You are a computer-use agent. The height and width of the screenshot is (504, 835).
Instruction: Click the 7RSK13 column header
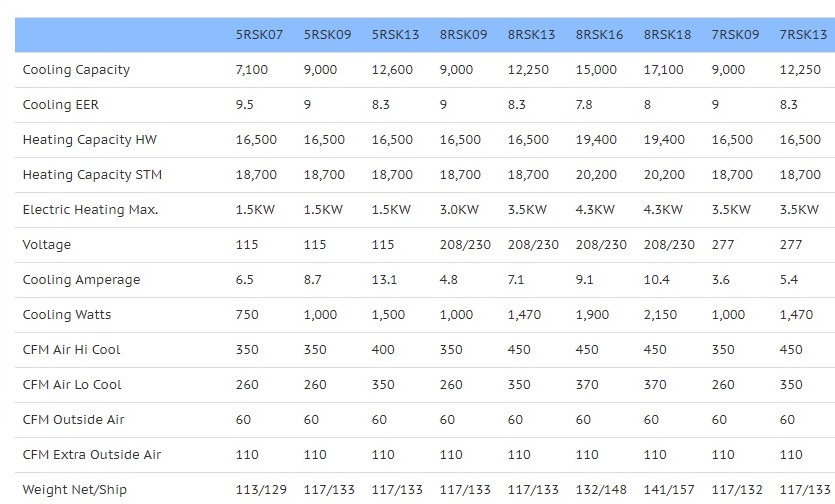803,35
